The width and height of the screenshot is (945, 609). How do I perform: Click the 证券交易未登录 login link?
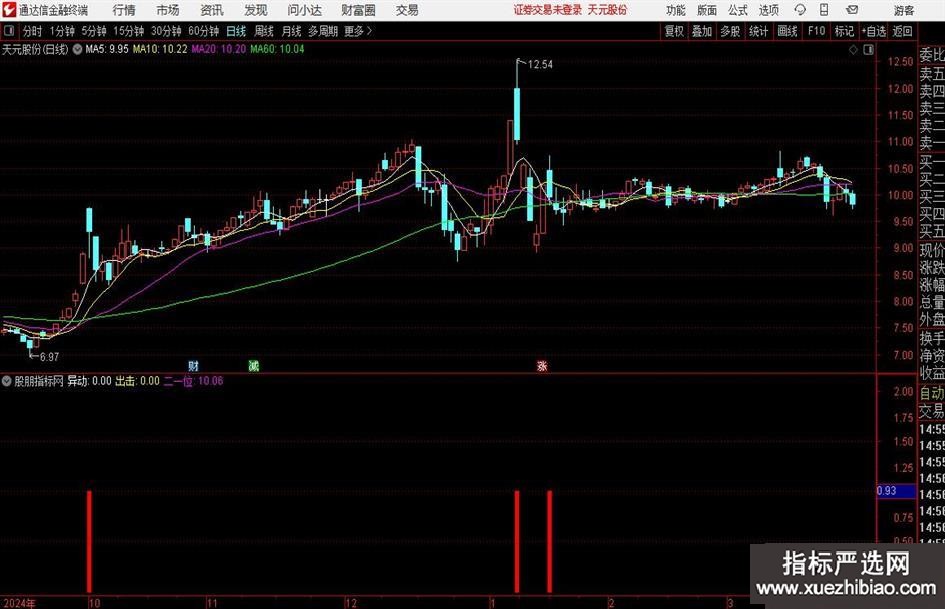[548, 10]
